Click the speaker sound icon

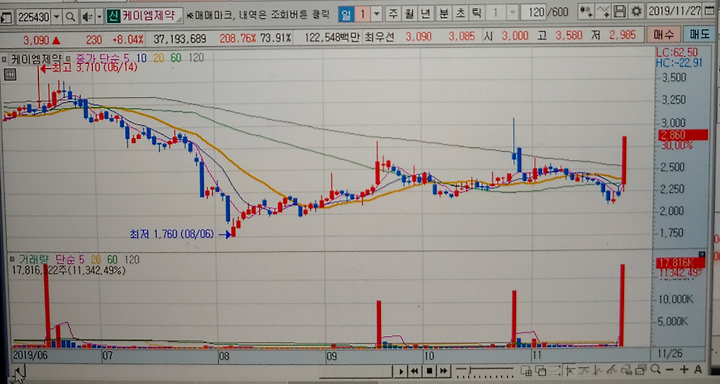click(86, 17)
